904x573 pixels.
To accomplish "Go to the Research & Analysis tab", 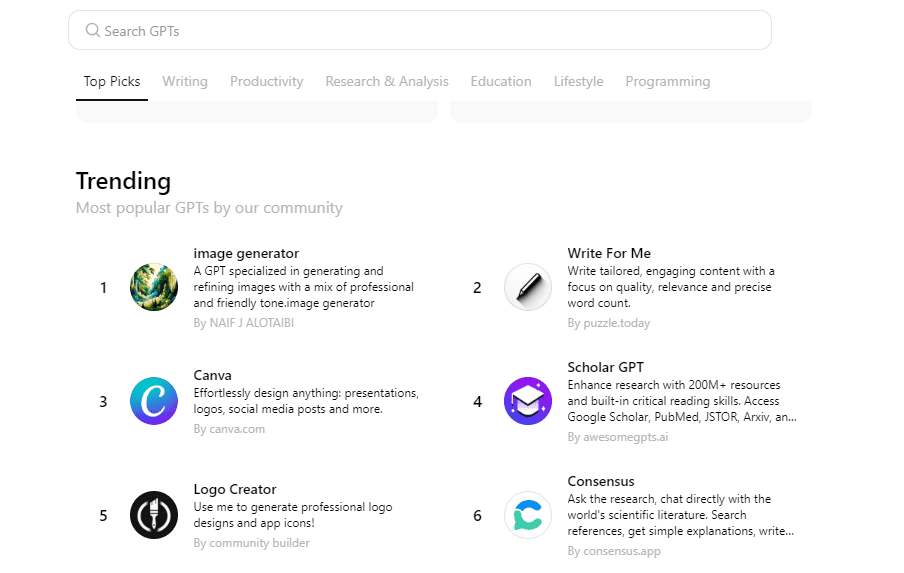I will pos(387,82).
